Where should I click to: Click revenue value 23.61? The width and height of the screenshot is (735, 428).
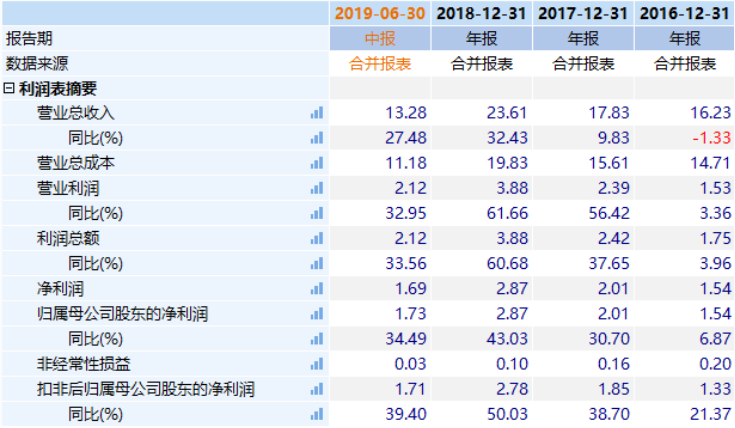tap(507, 113)
